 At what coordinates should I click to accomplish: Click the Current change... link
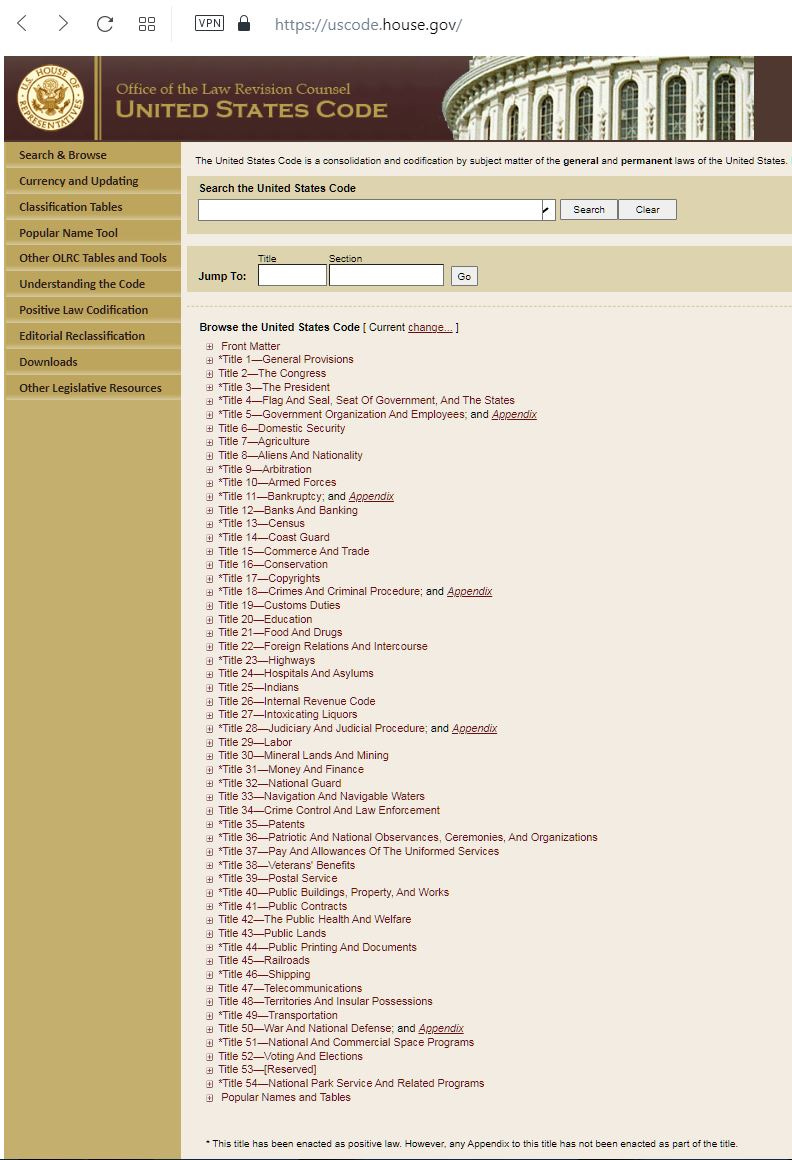(430, 327)
